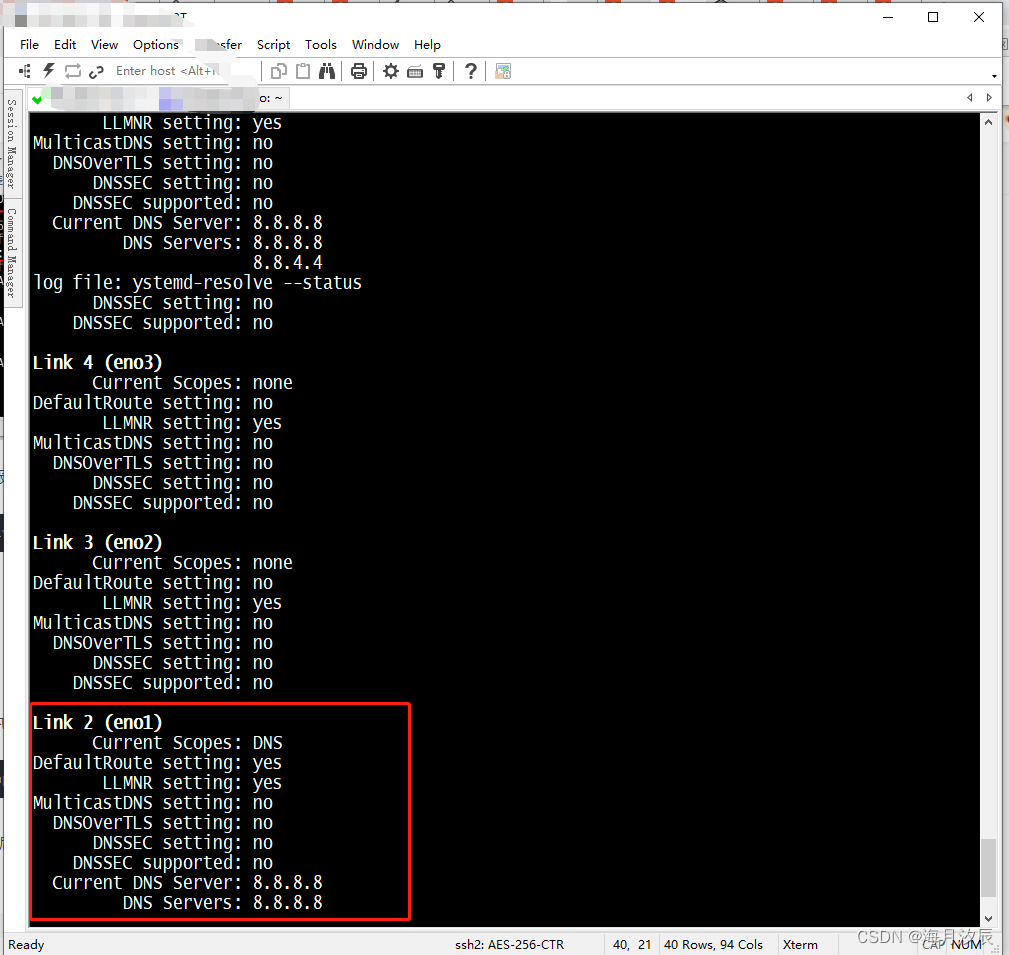Viewport: 1009px width, 955px height.
Task: Open the Command Manager side panel
Action: coord(12,252)
